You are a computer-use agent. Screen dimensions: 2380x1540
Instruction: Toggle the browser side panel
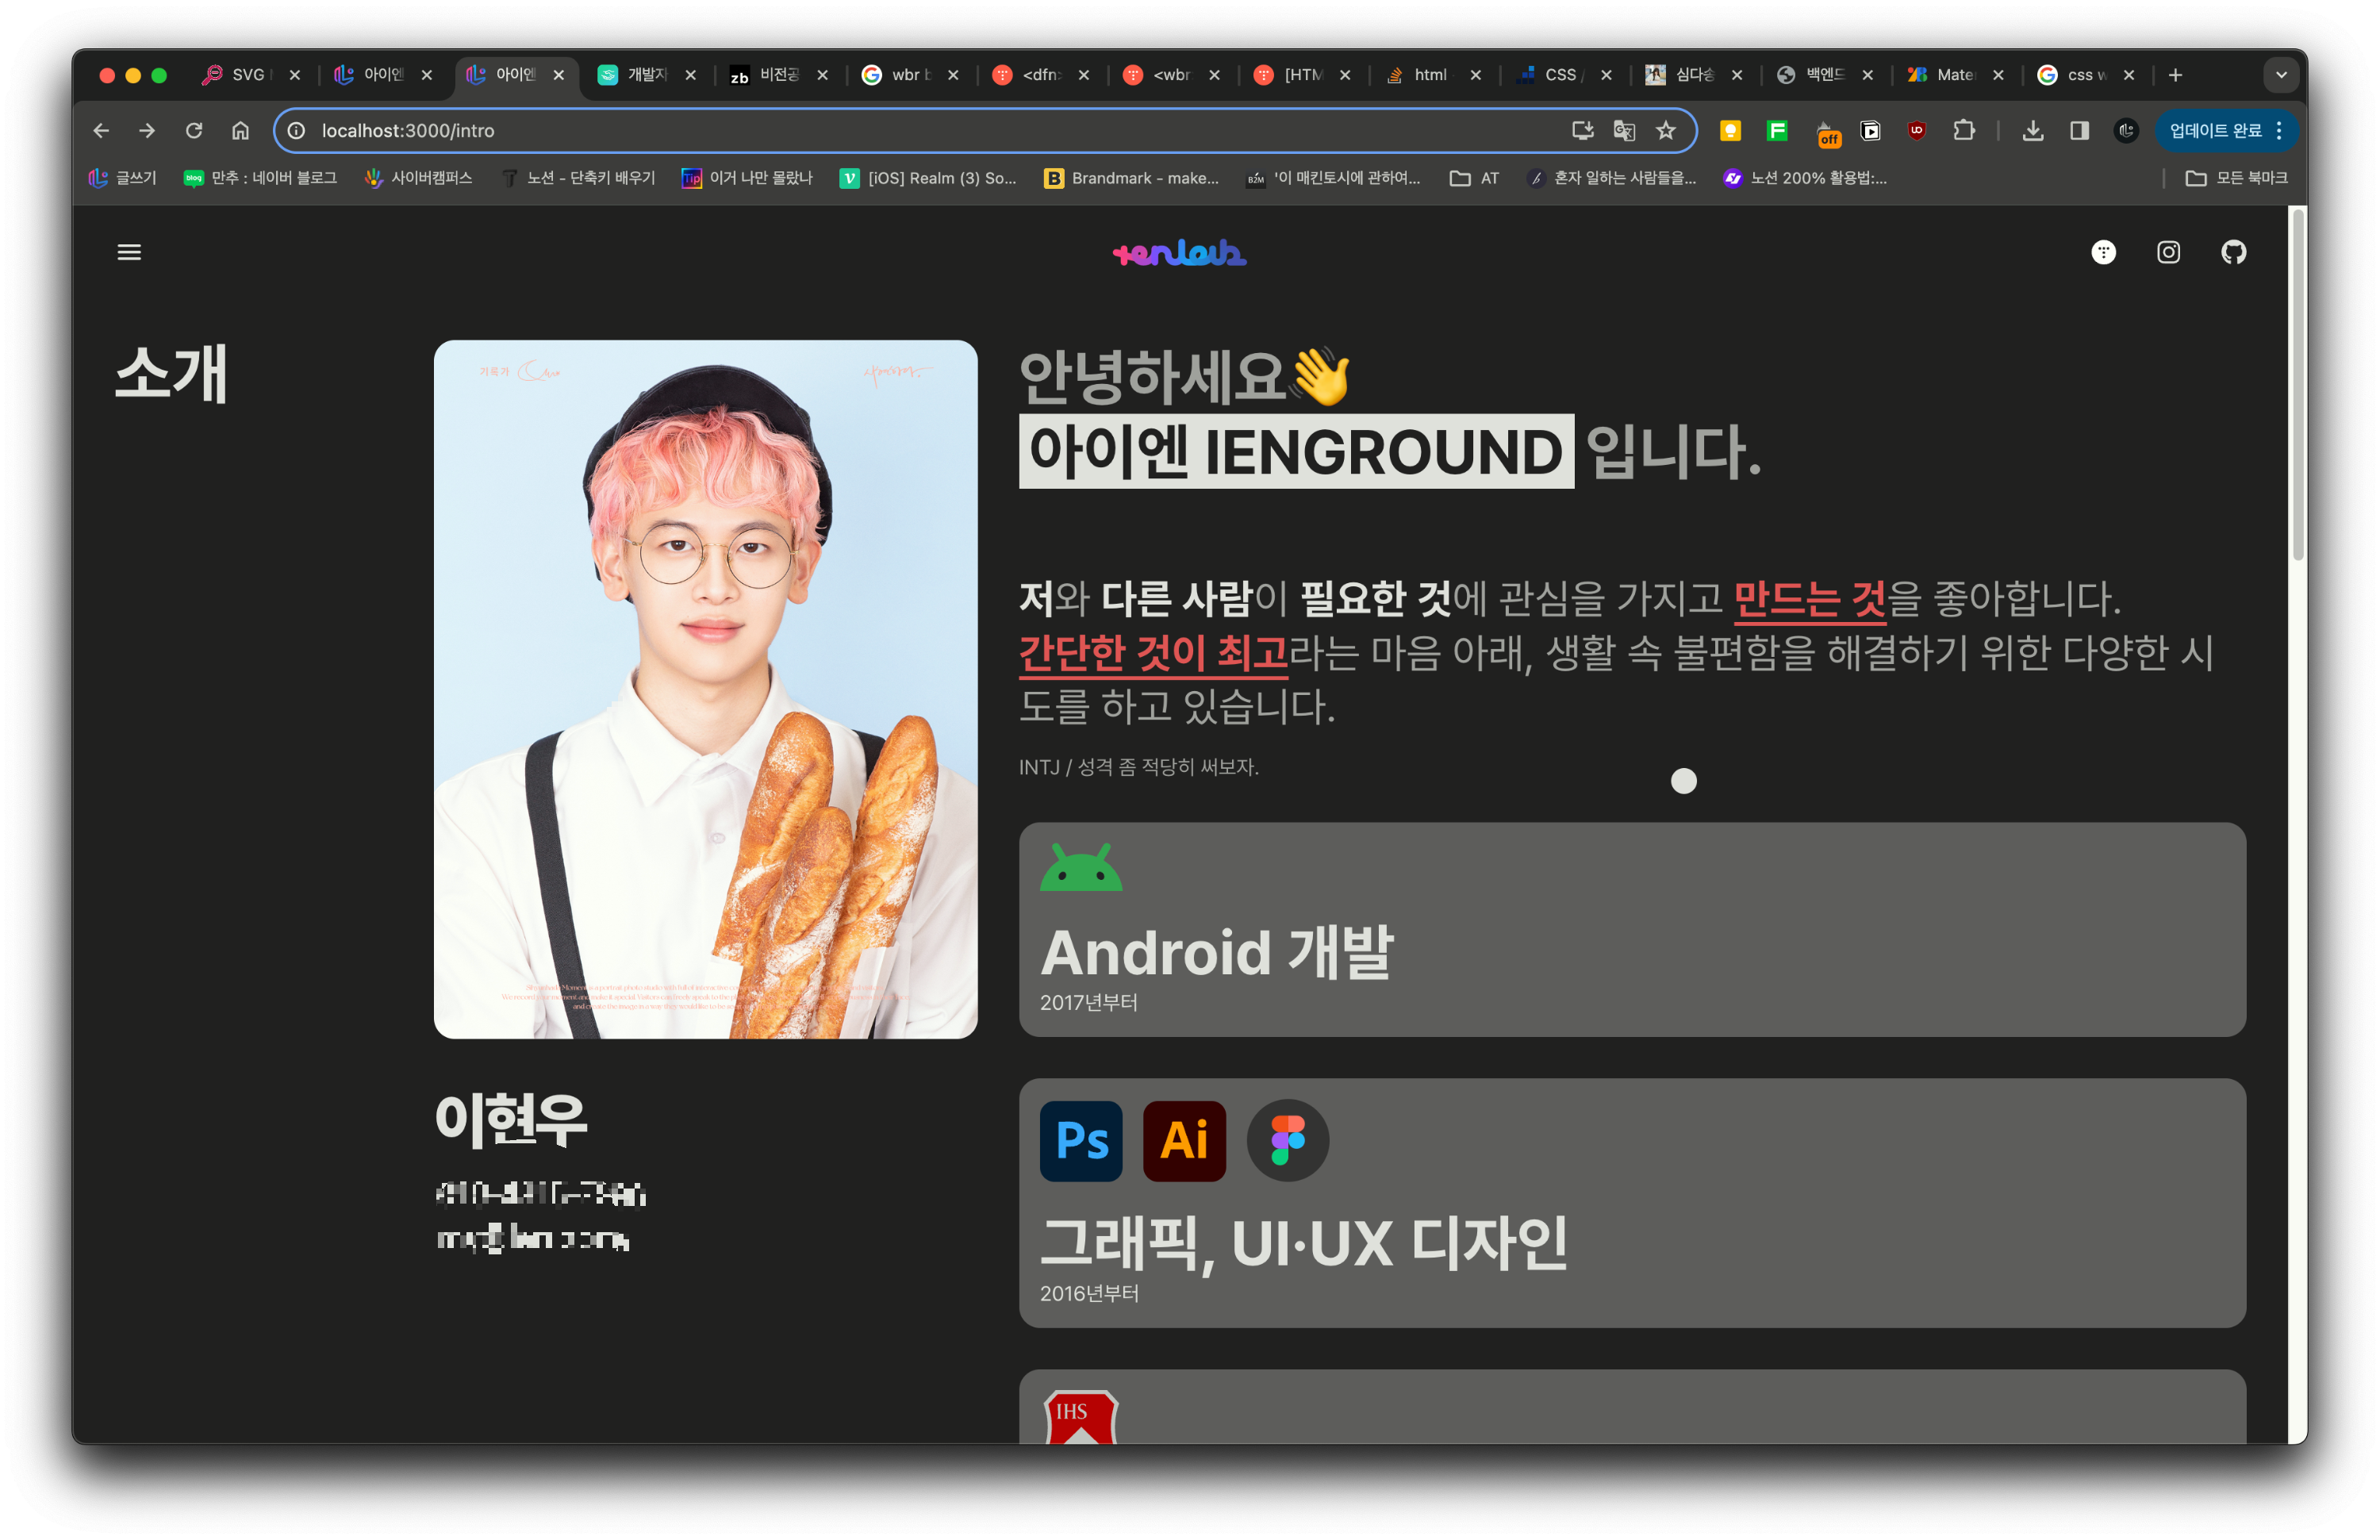(2079, 130)
